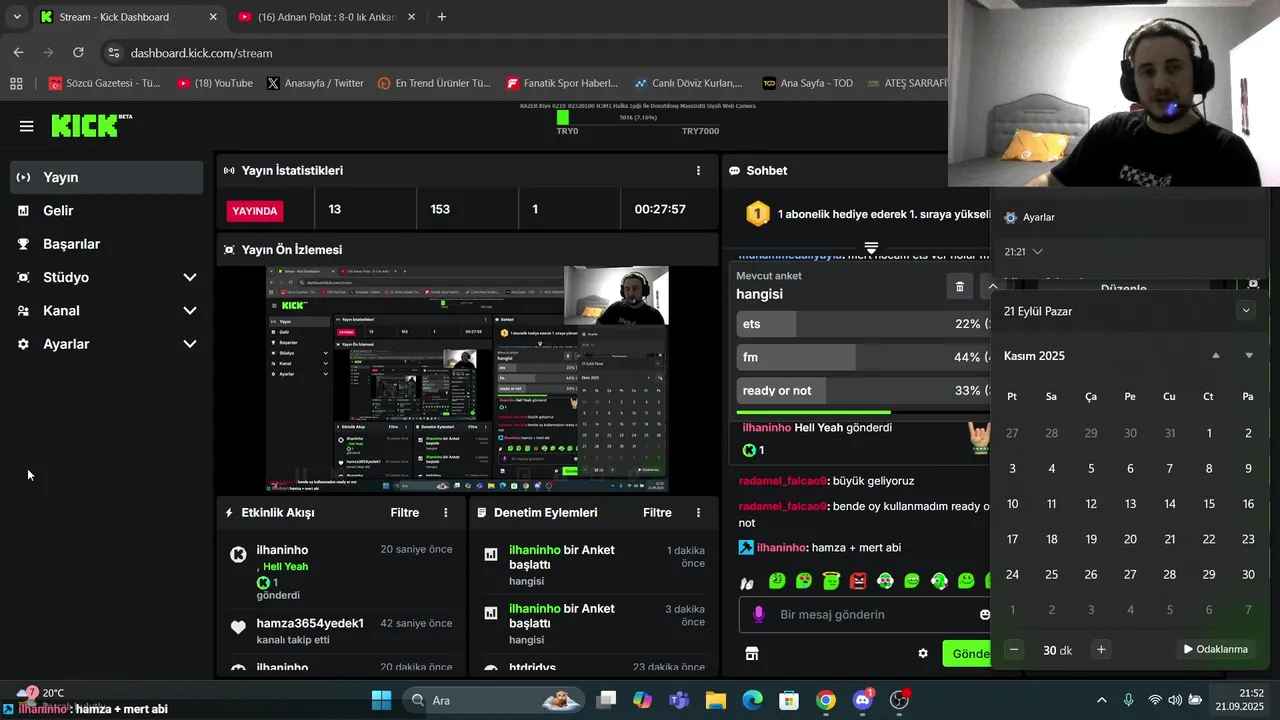This screenshot has height=720, width=1280.
Task: Click the Bir mesaj gönderin input
Action: tap(865, 614)
